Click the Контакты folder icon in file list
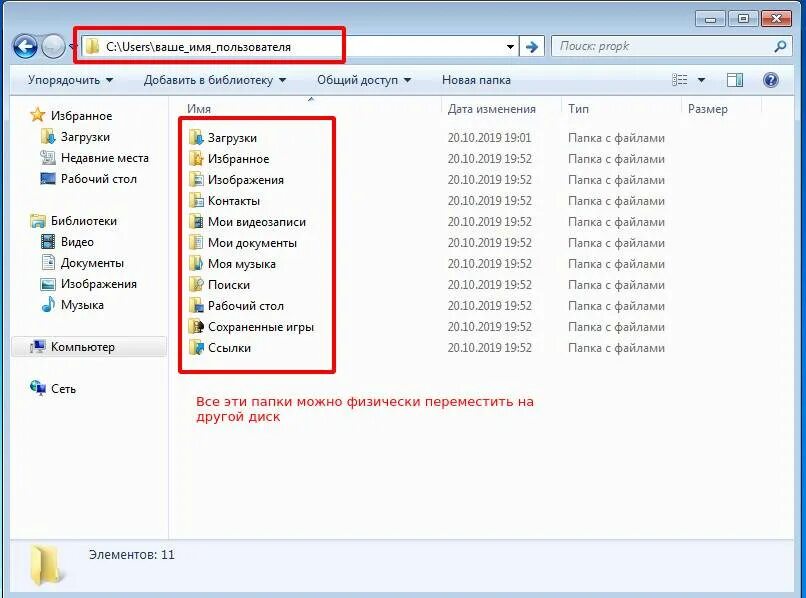The width and height of the screenshot is (806, 598). tap(196, 201)
